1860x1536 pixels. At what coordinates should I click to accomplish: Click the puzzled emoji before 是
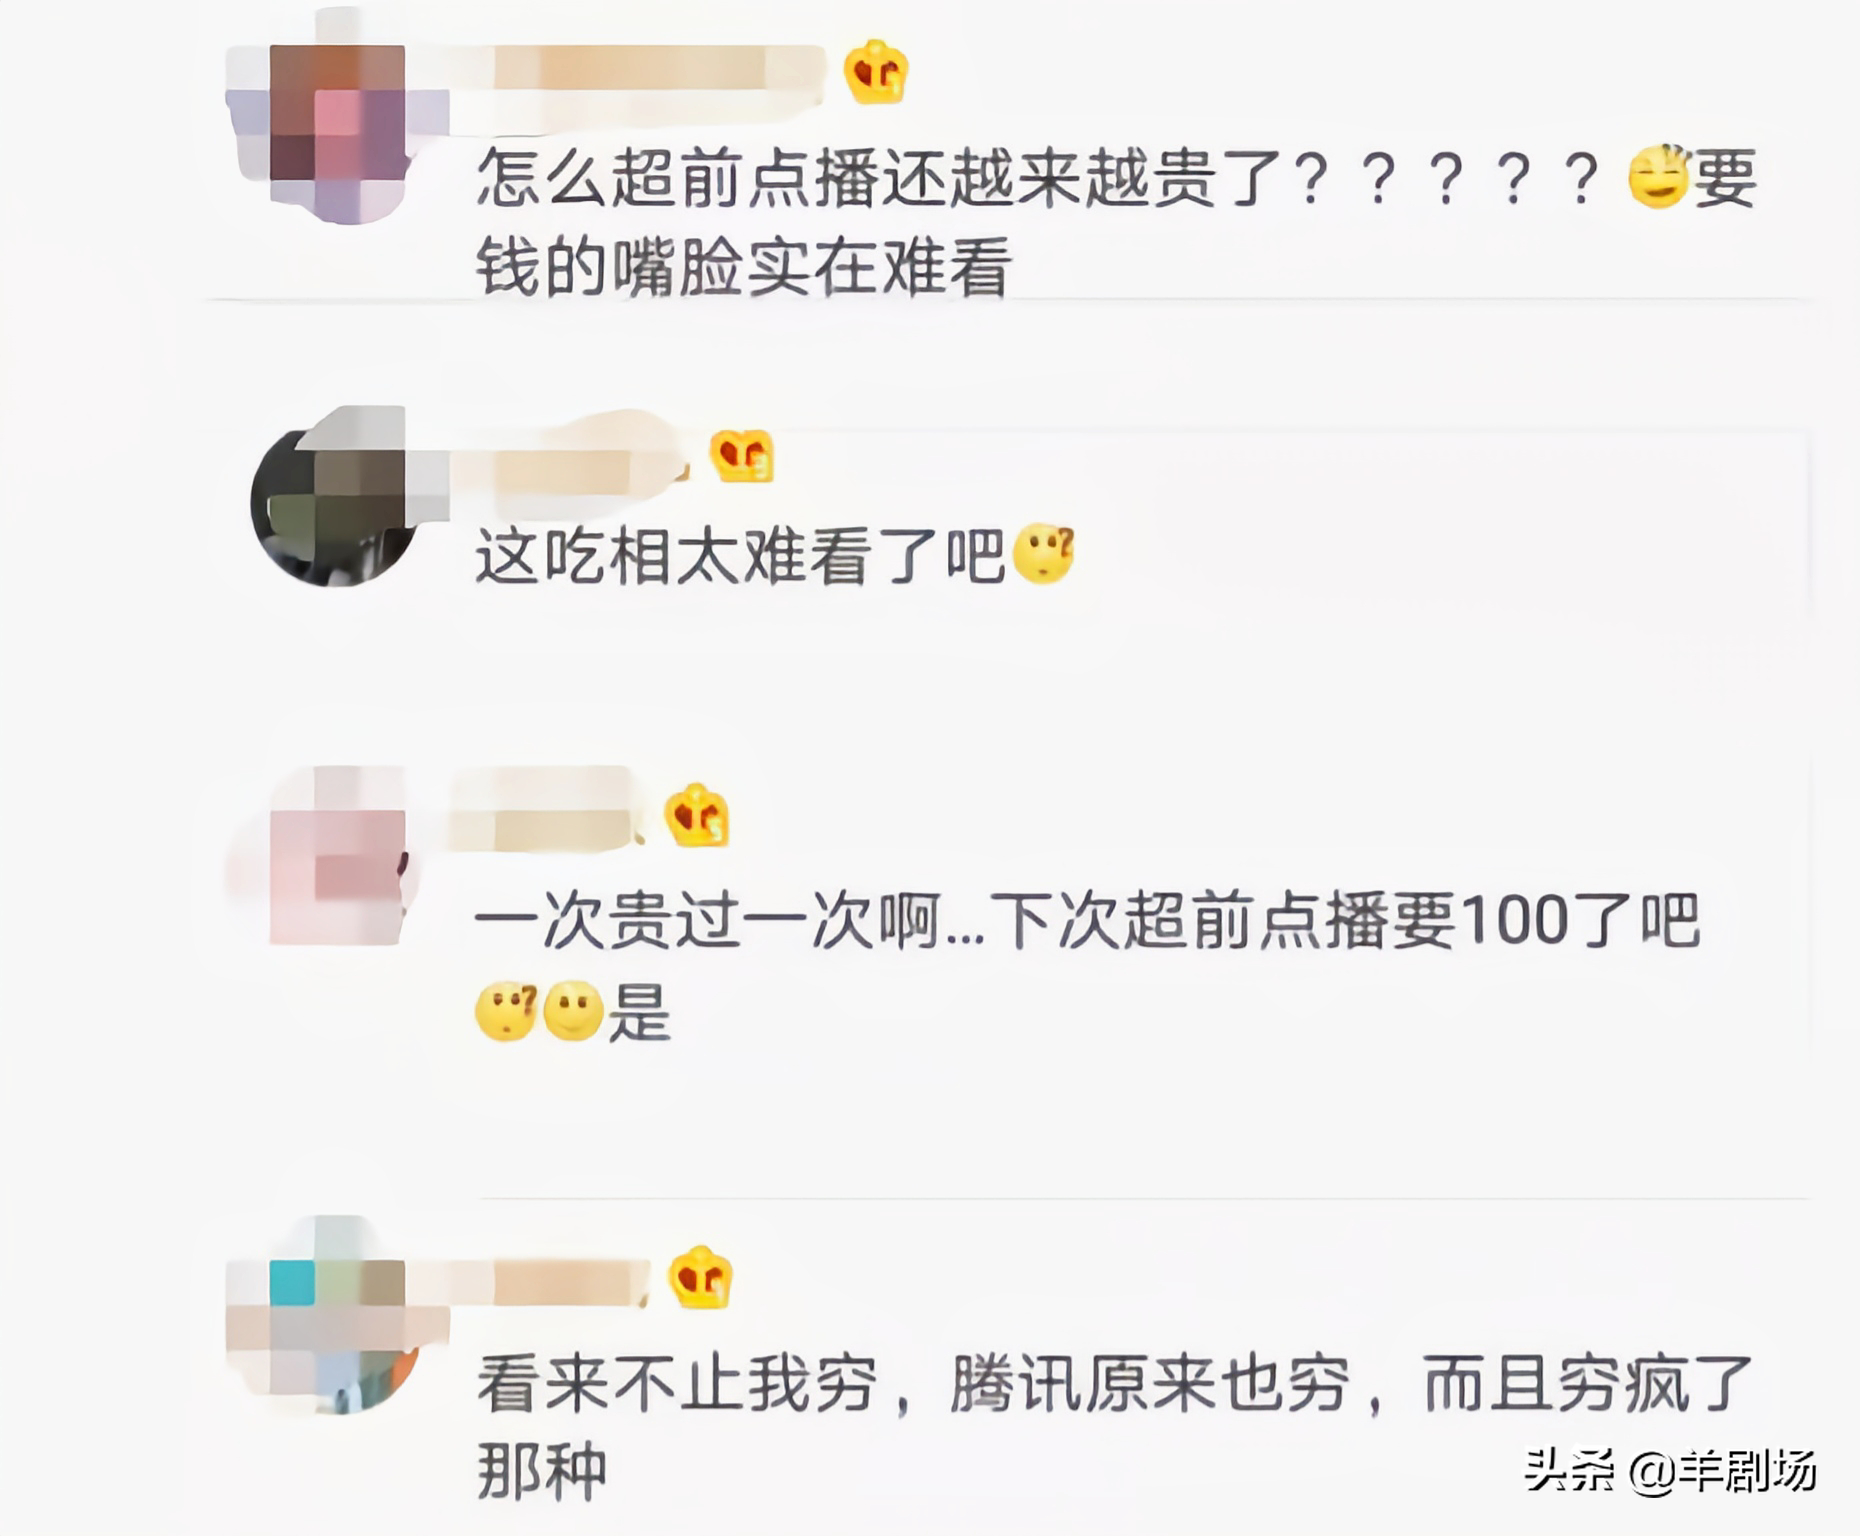coord(506,1011)
